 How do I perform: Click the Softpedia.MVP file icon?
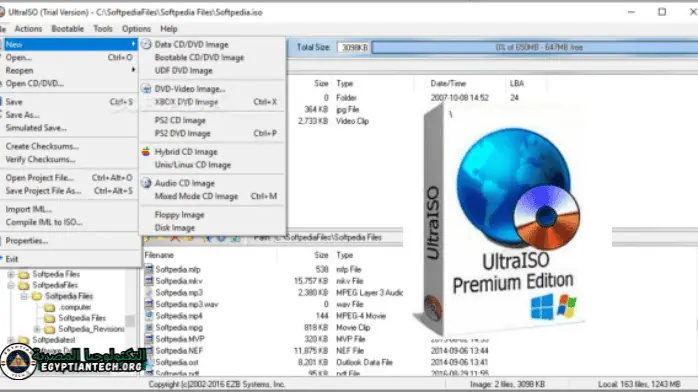click(x=149, y=339)
